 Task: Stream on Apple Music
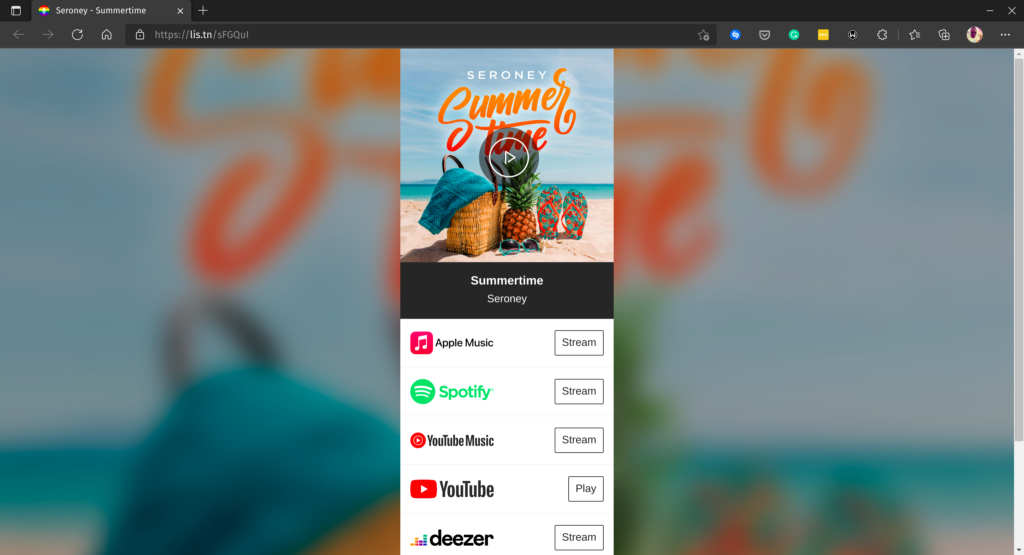pos(579,343)
